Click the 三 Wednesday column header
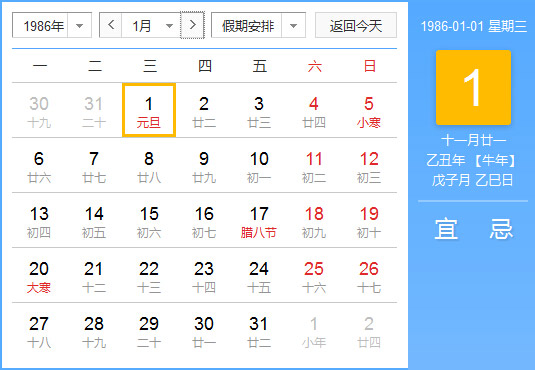The width and height of the screenshot is (535, 370). point(150,66)
